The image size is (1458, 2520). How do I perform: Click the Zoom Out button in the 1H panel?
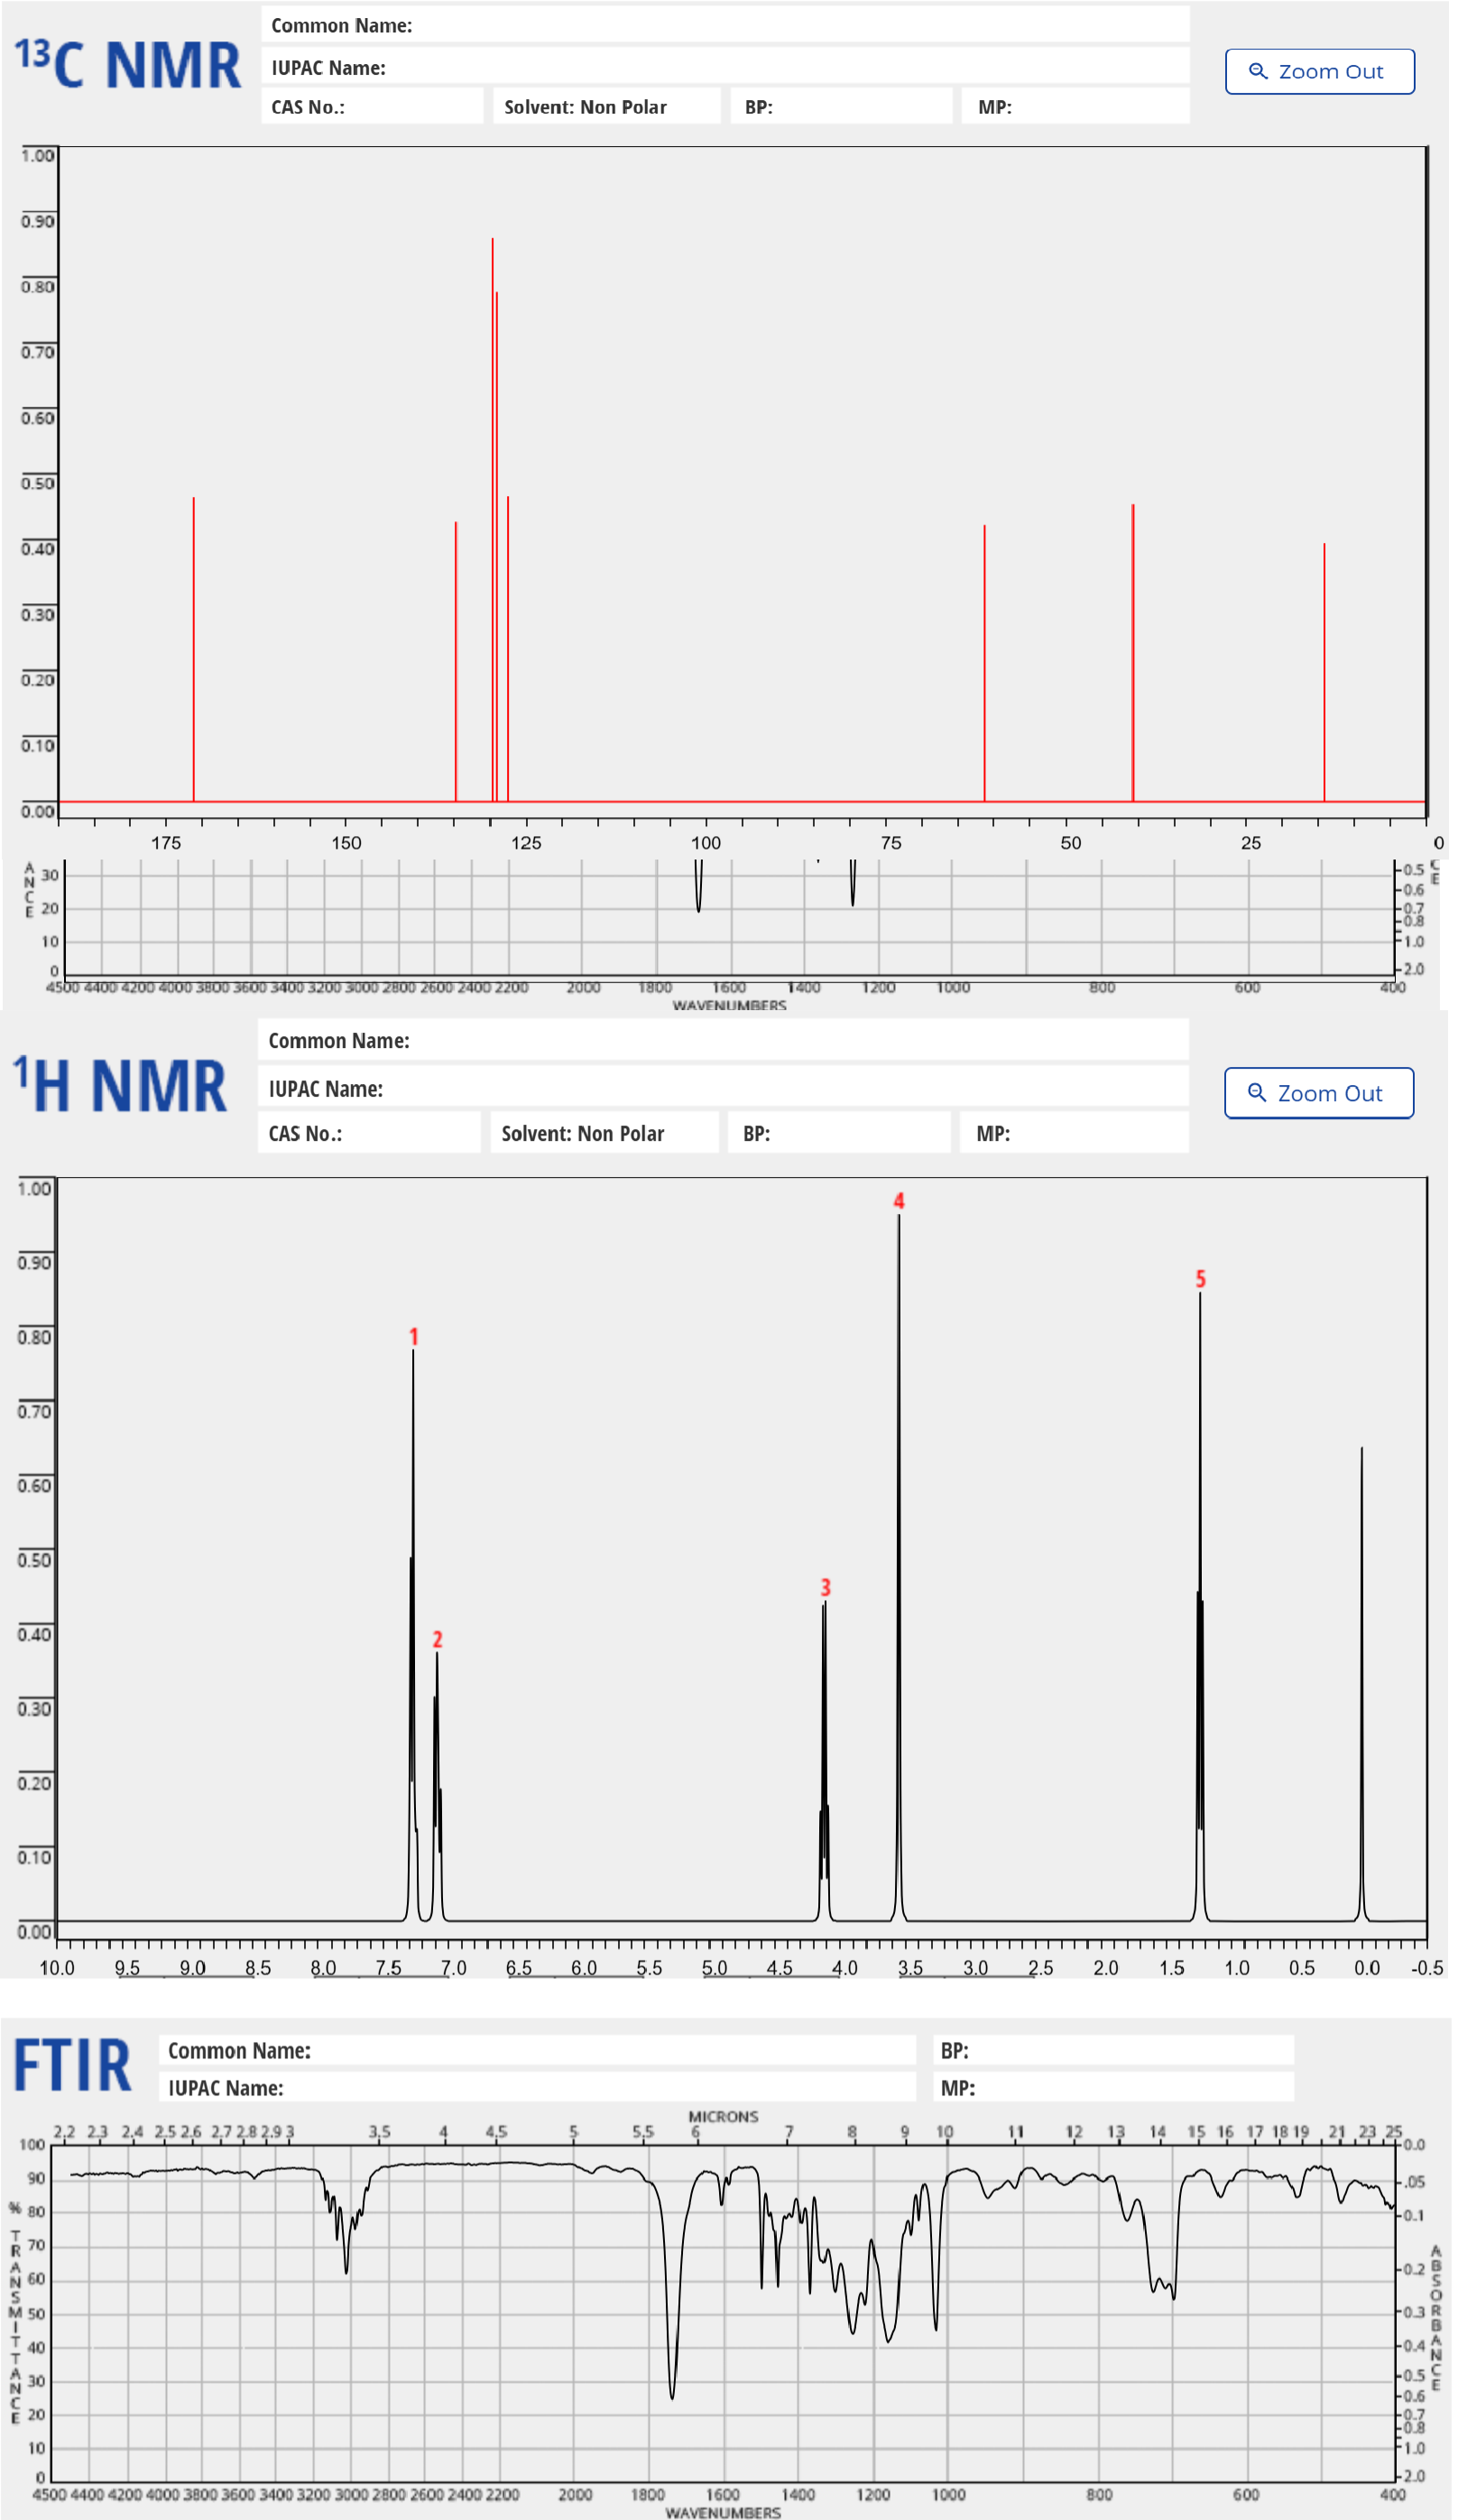[1319, 1093]
